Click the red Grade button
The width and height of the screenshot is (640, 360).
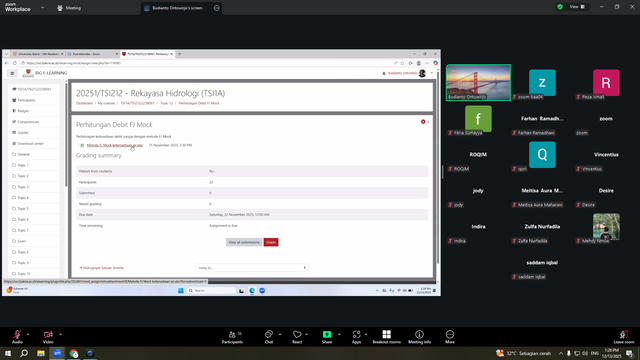coord(271,242)
